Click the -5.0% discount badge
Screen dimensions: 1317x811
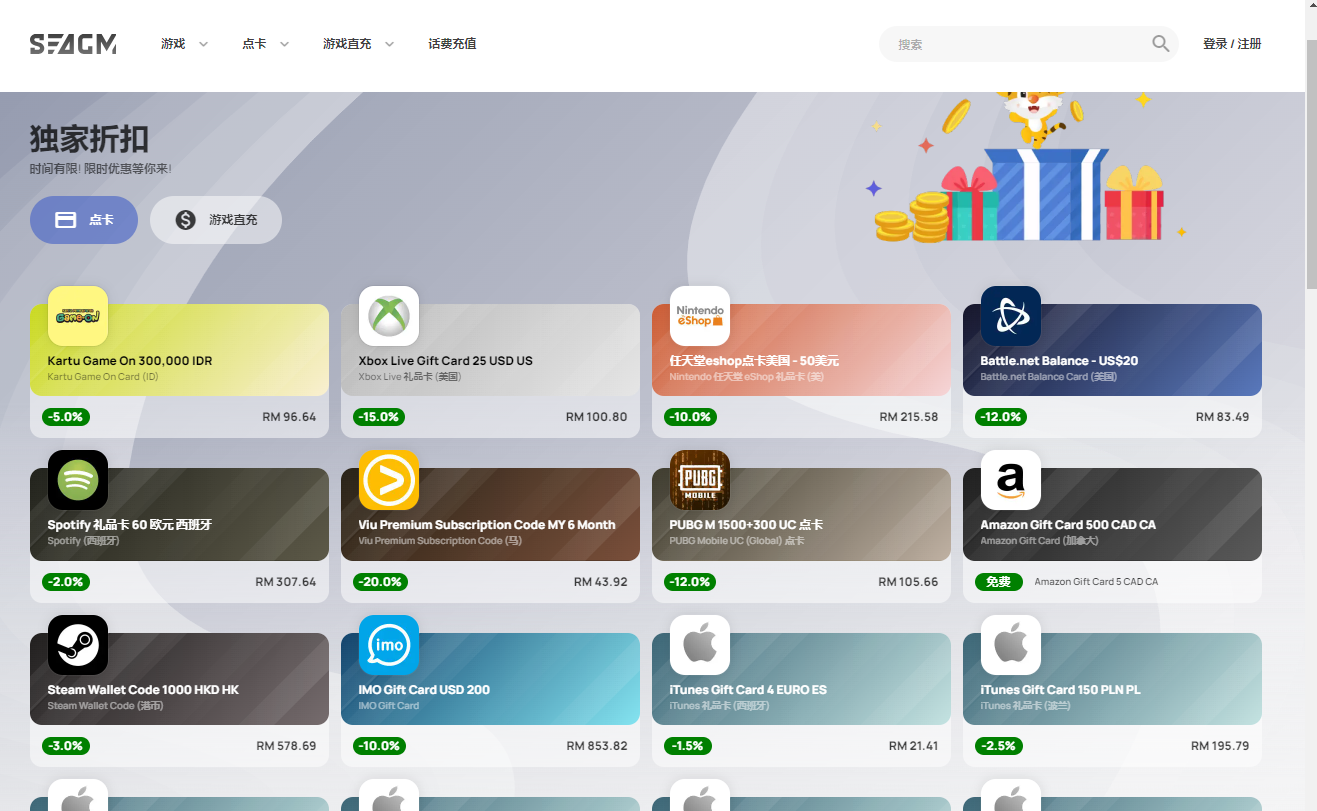(66, 417)
